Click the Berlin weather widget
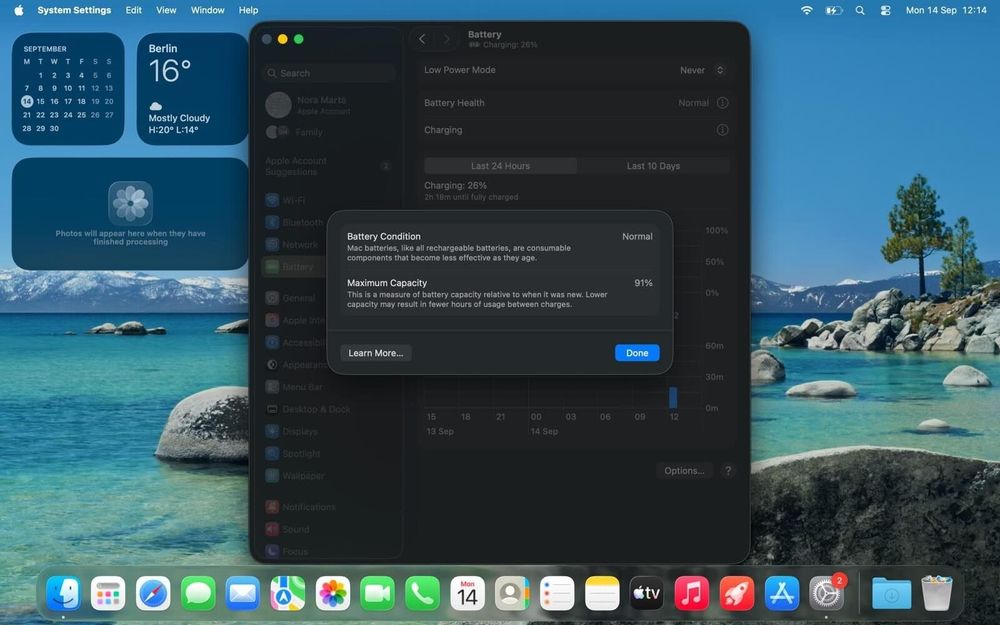The image size is (1000, 625). tap(193, 89)
